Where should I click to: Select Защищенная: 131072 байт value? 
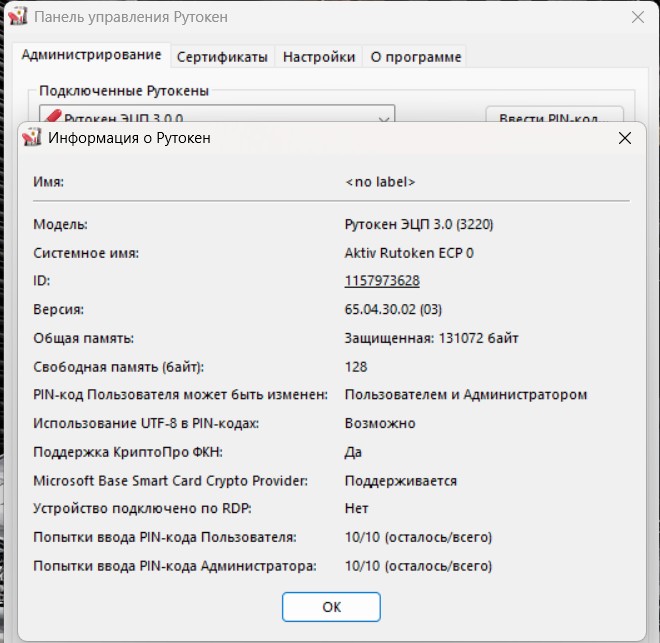(x=431, y=338)
